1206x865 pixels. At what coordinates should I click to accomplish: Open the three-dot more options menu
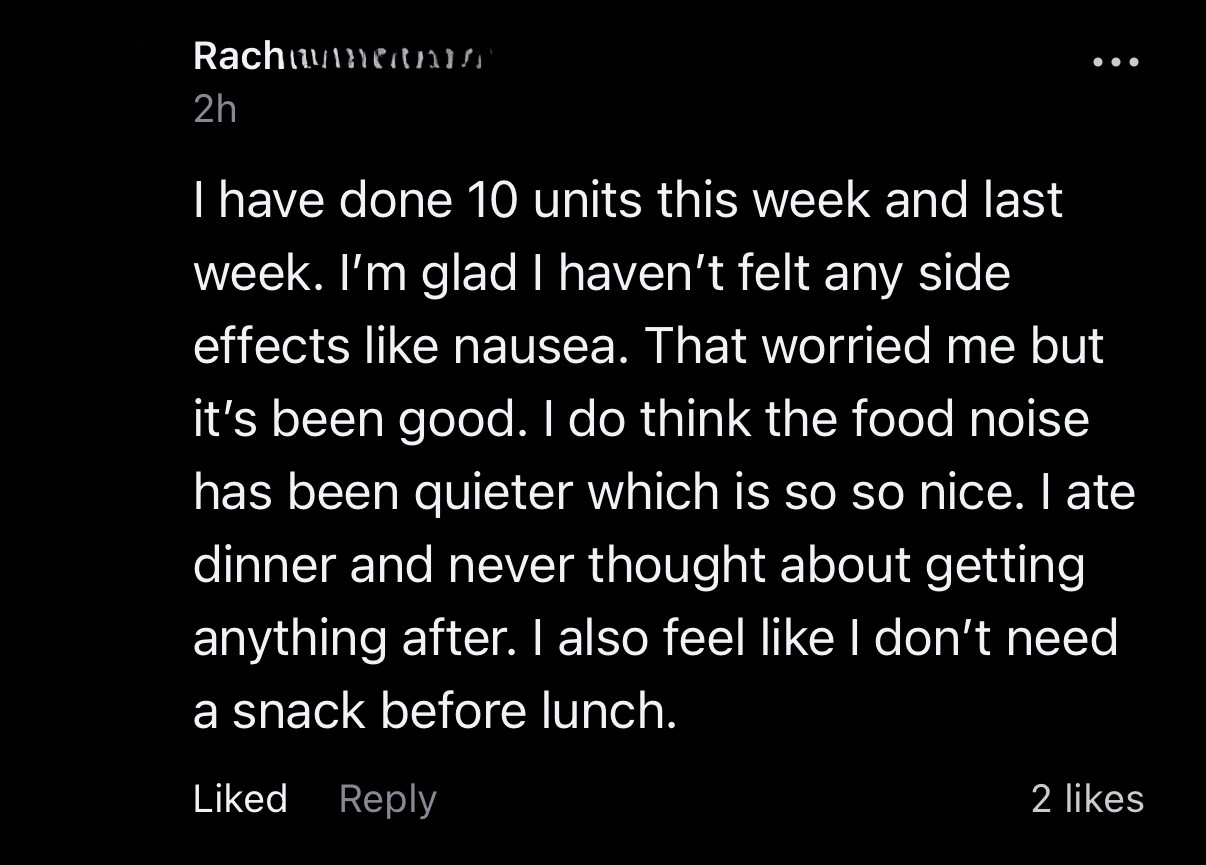1115,62
